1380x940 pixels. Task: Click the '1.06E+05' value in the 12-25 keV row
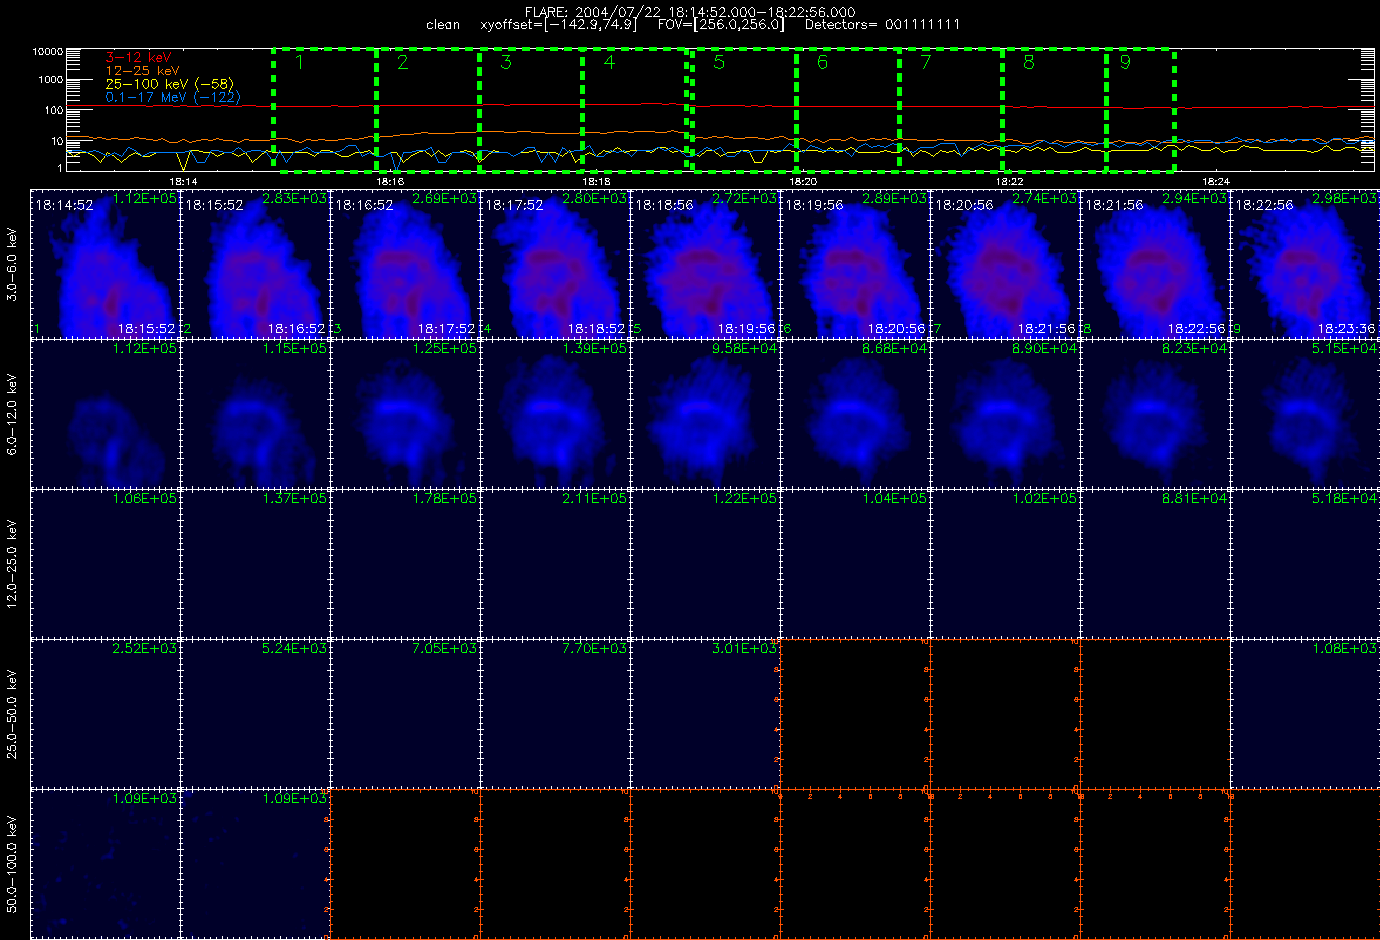point(144,499)
